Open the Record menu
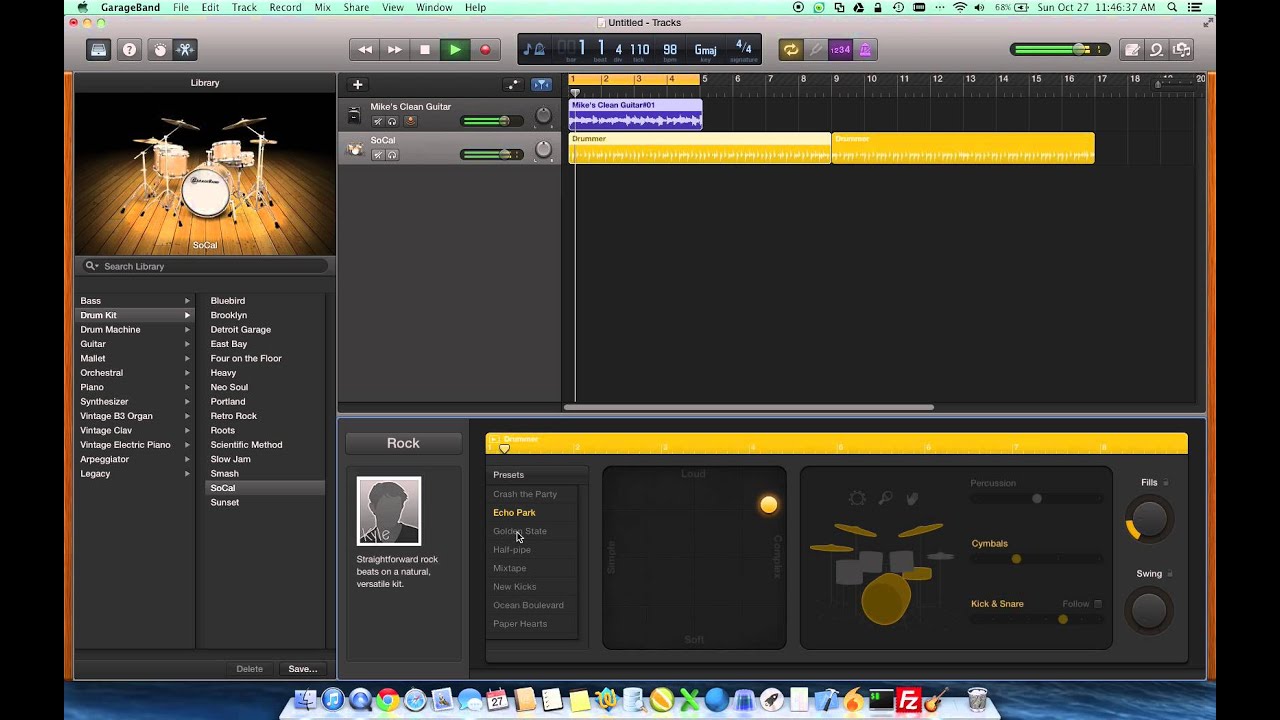This screenshot has height=720, width=1280. (285, 7)
